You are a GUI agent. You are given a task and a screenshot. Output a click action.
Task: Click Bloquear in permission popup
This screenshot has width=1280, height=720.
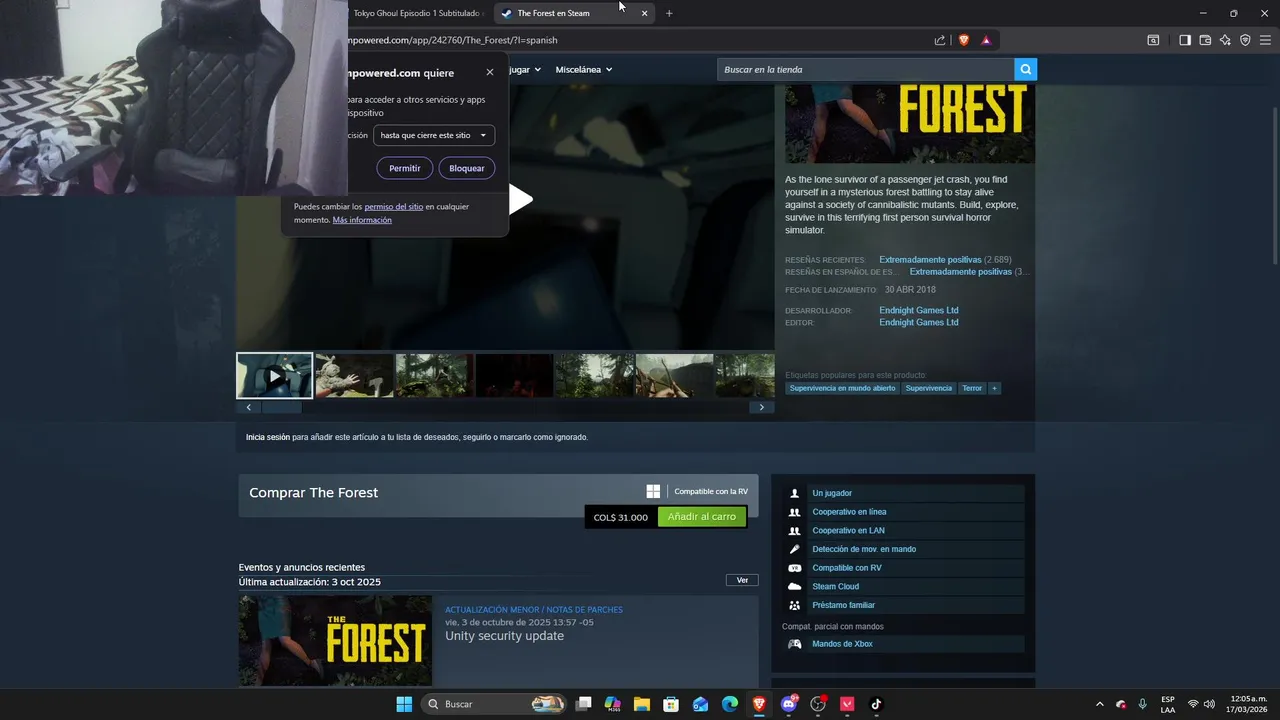[467, 168]
